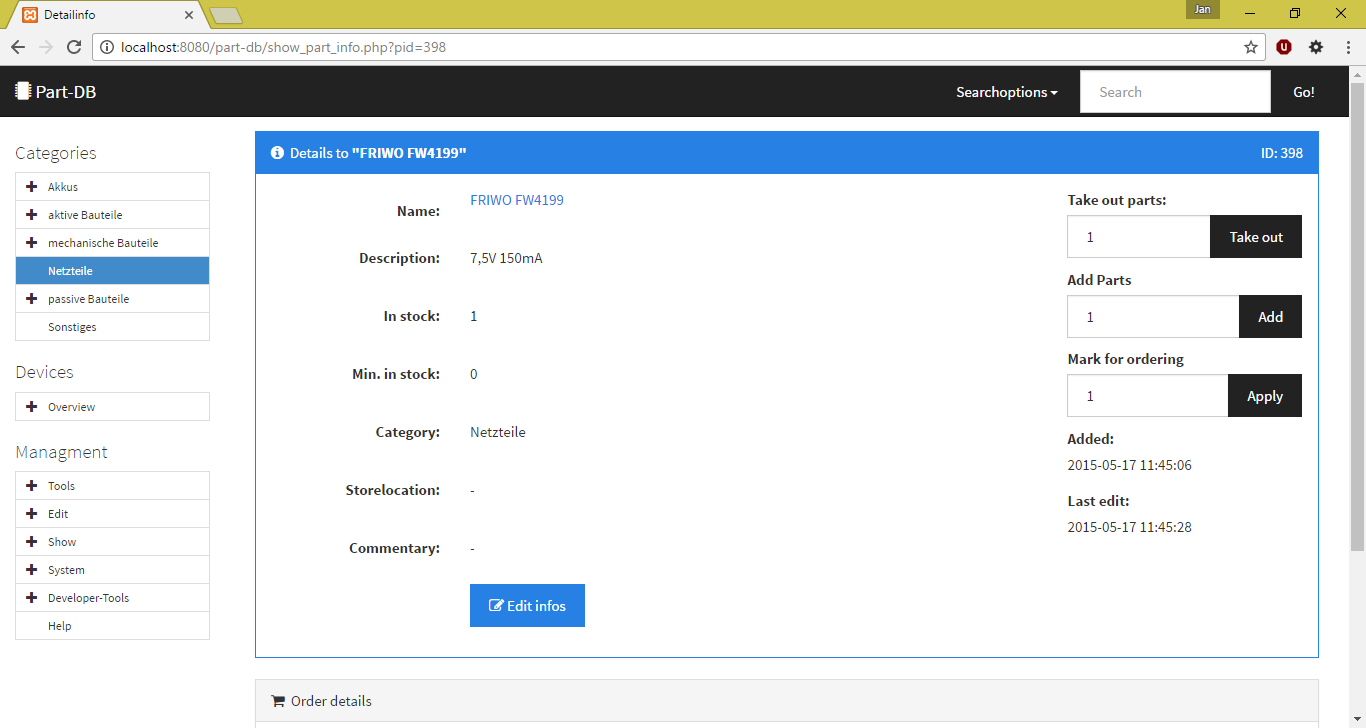Screen dimensions: 1366x728
Task: Click the Apply ordering button
Action: [x=1264, y=396]
